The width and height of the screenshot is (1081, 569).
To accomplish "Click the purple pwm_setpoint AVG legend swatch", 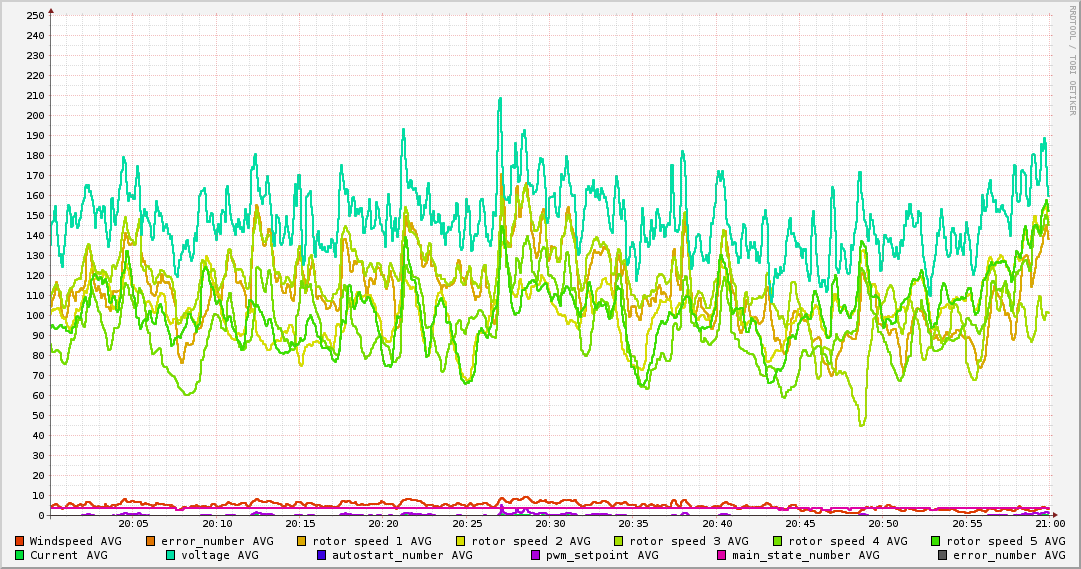I will click(536, 555).
